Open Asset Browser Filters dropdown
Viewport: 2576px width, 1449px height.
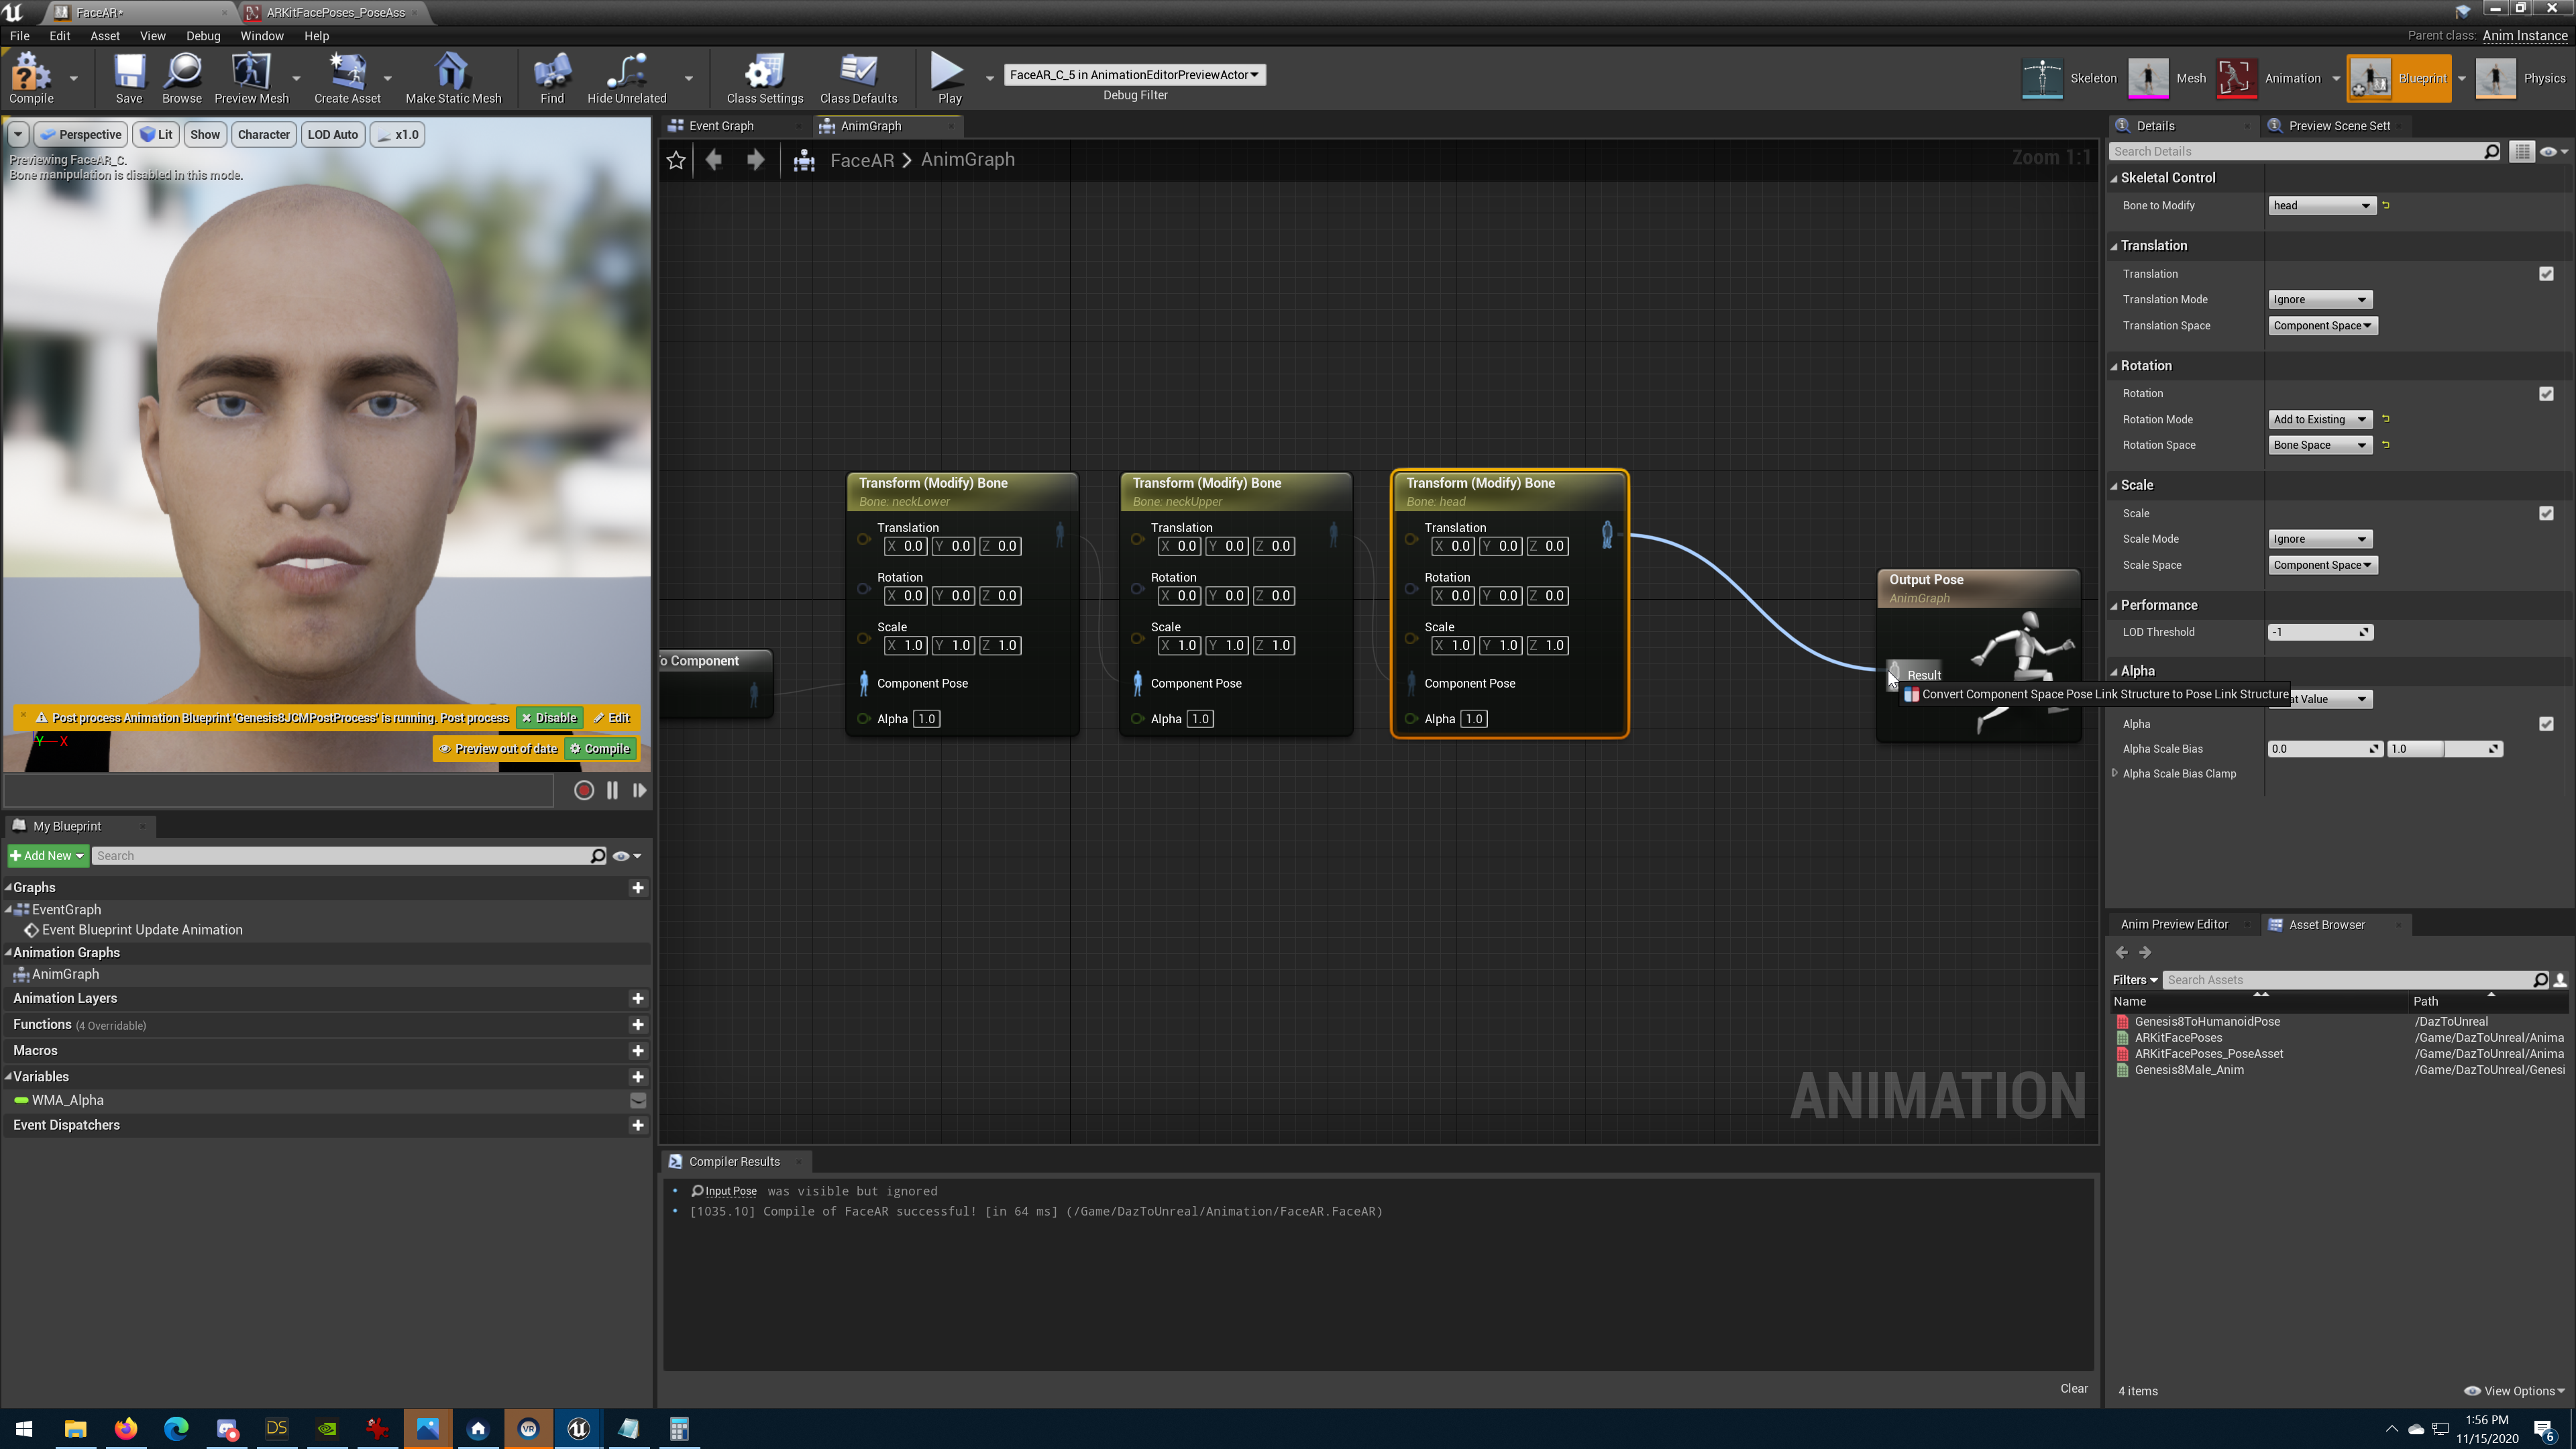(2135, 980)
